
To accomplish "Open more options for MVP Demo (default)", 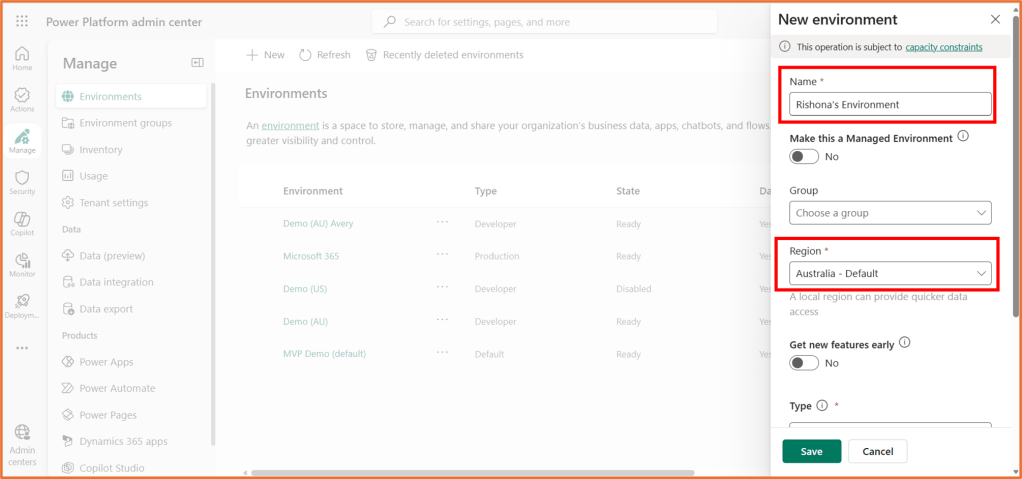I will pos(443,352).
